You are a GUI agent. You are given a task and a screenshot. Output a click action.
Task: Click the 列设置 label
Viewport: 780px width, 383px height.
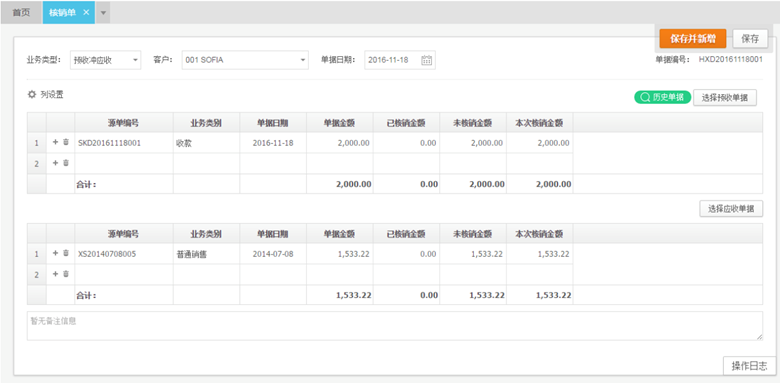52,95
